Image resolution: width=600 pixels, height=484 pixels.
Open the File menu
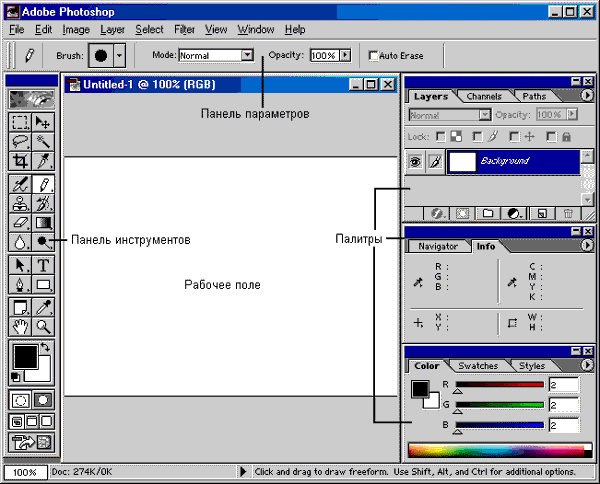pos(16,29)
